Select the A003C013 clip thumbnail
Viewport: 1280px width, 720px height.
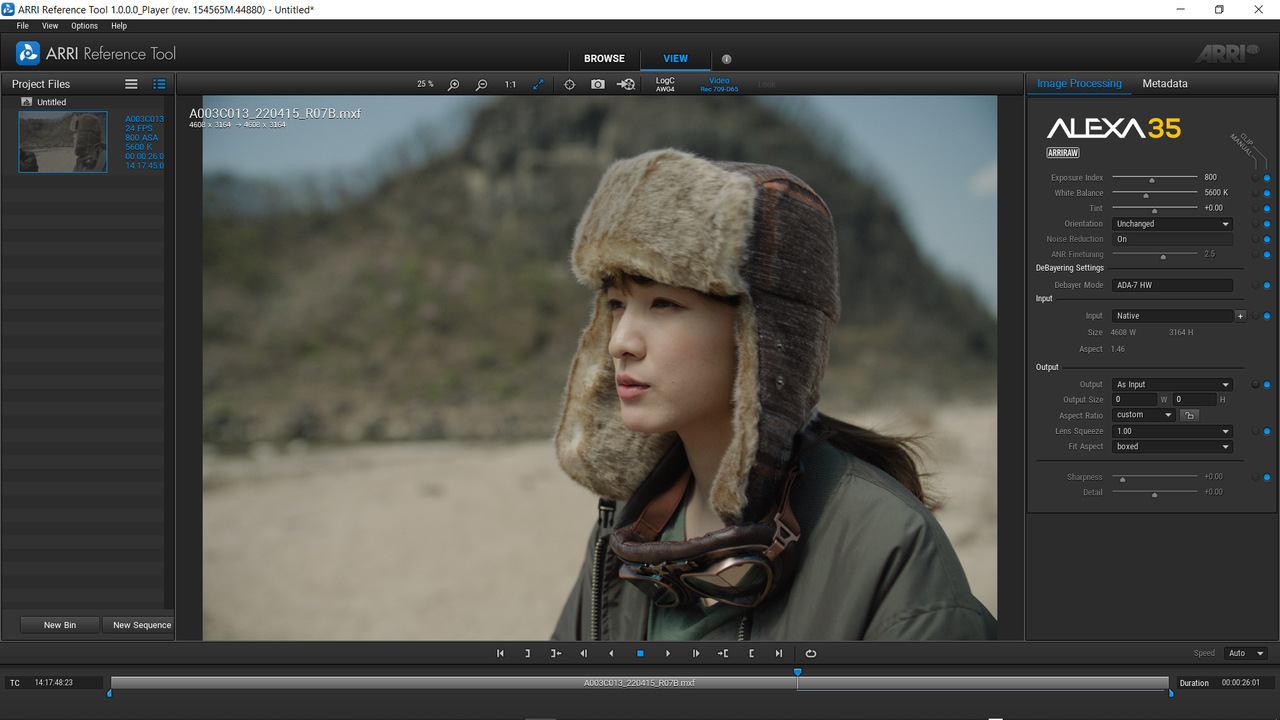coord(63,142)
